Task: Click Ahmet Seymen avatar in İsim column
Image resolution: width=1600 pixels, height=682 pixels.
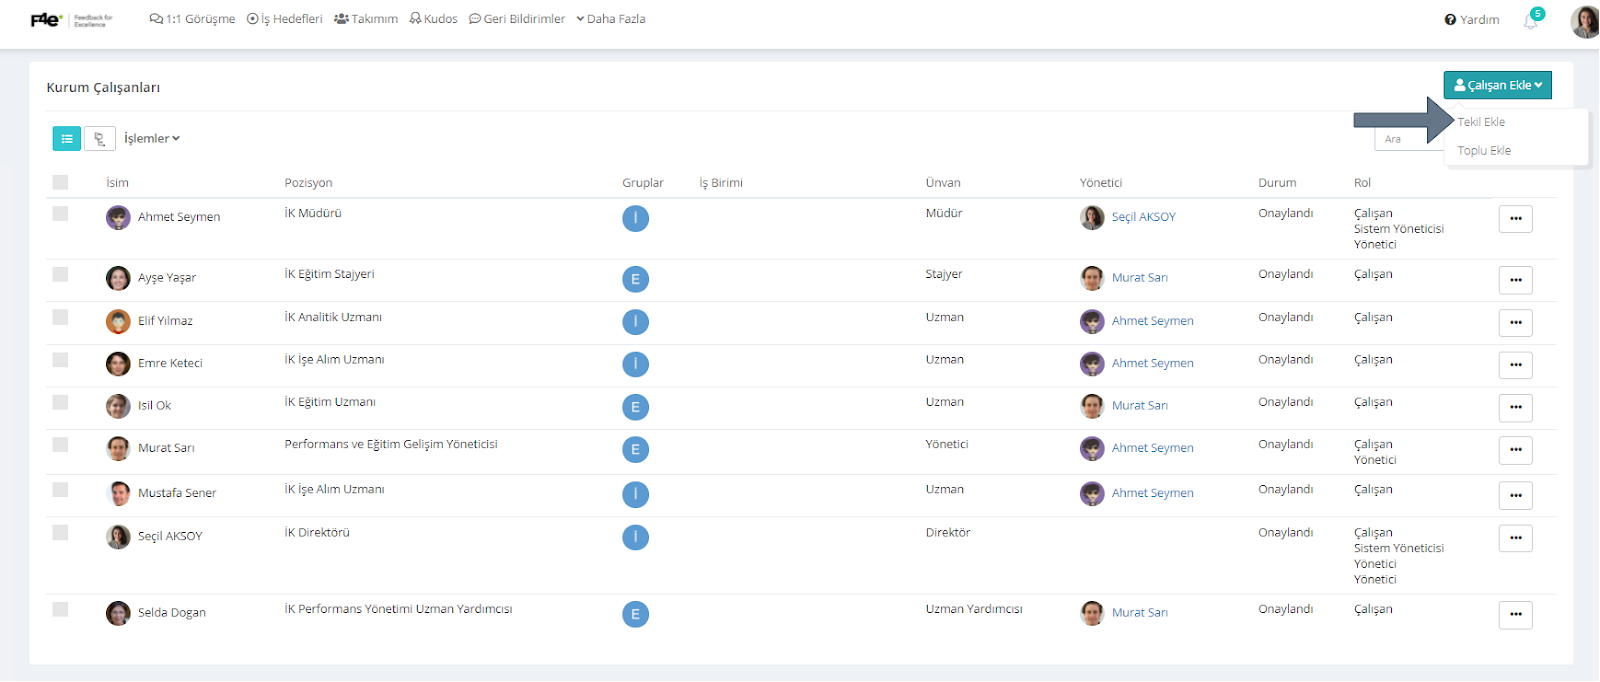Action: [x=118, y=217]
